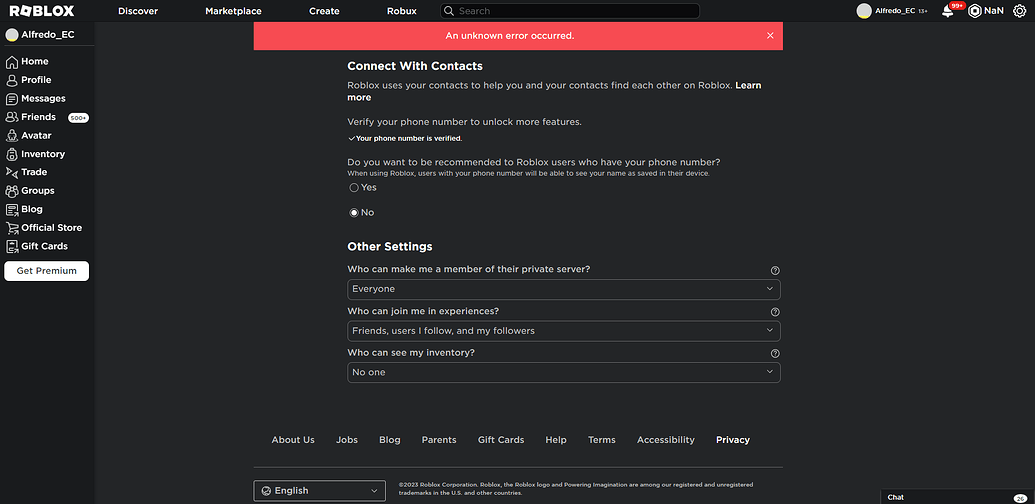Expand the private server membership dropdown
This screenshot has height=504, width=1035.
(x=564, y=289)
